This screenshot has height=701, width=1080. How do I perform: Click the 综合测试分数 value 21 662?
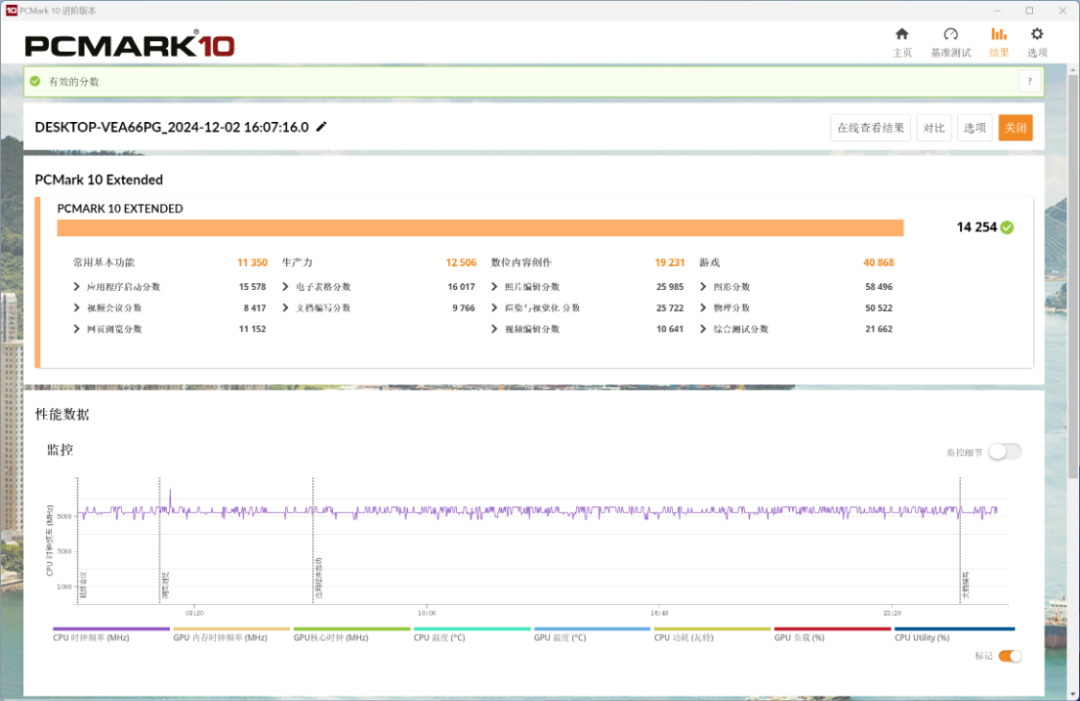[879, 329]
